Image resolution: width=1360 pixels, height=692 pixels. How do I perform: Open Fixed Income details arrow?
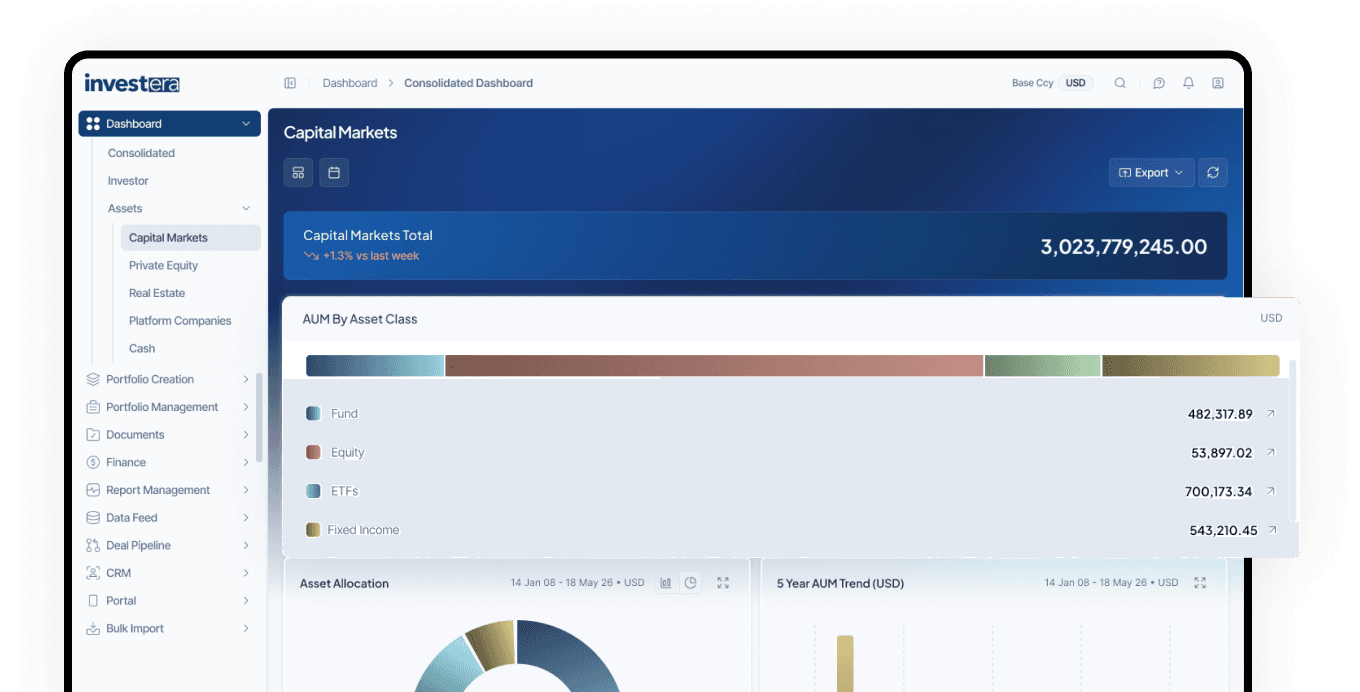[1272, 530]
